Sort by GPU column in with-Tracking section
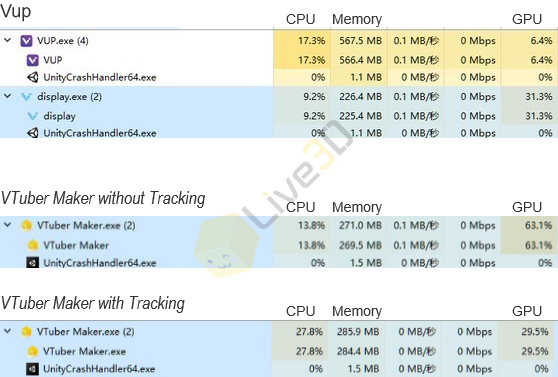558x377 pixels. [x=527, y=311]
